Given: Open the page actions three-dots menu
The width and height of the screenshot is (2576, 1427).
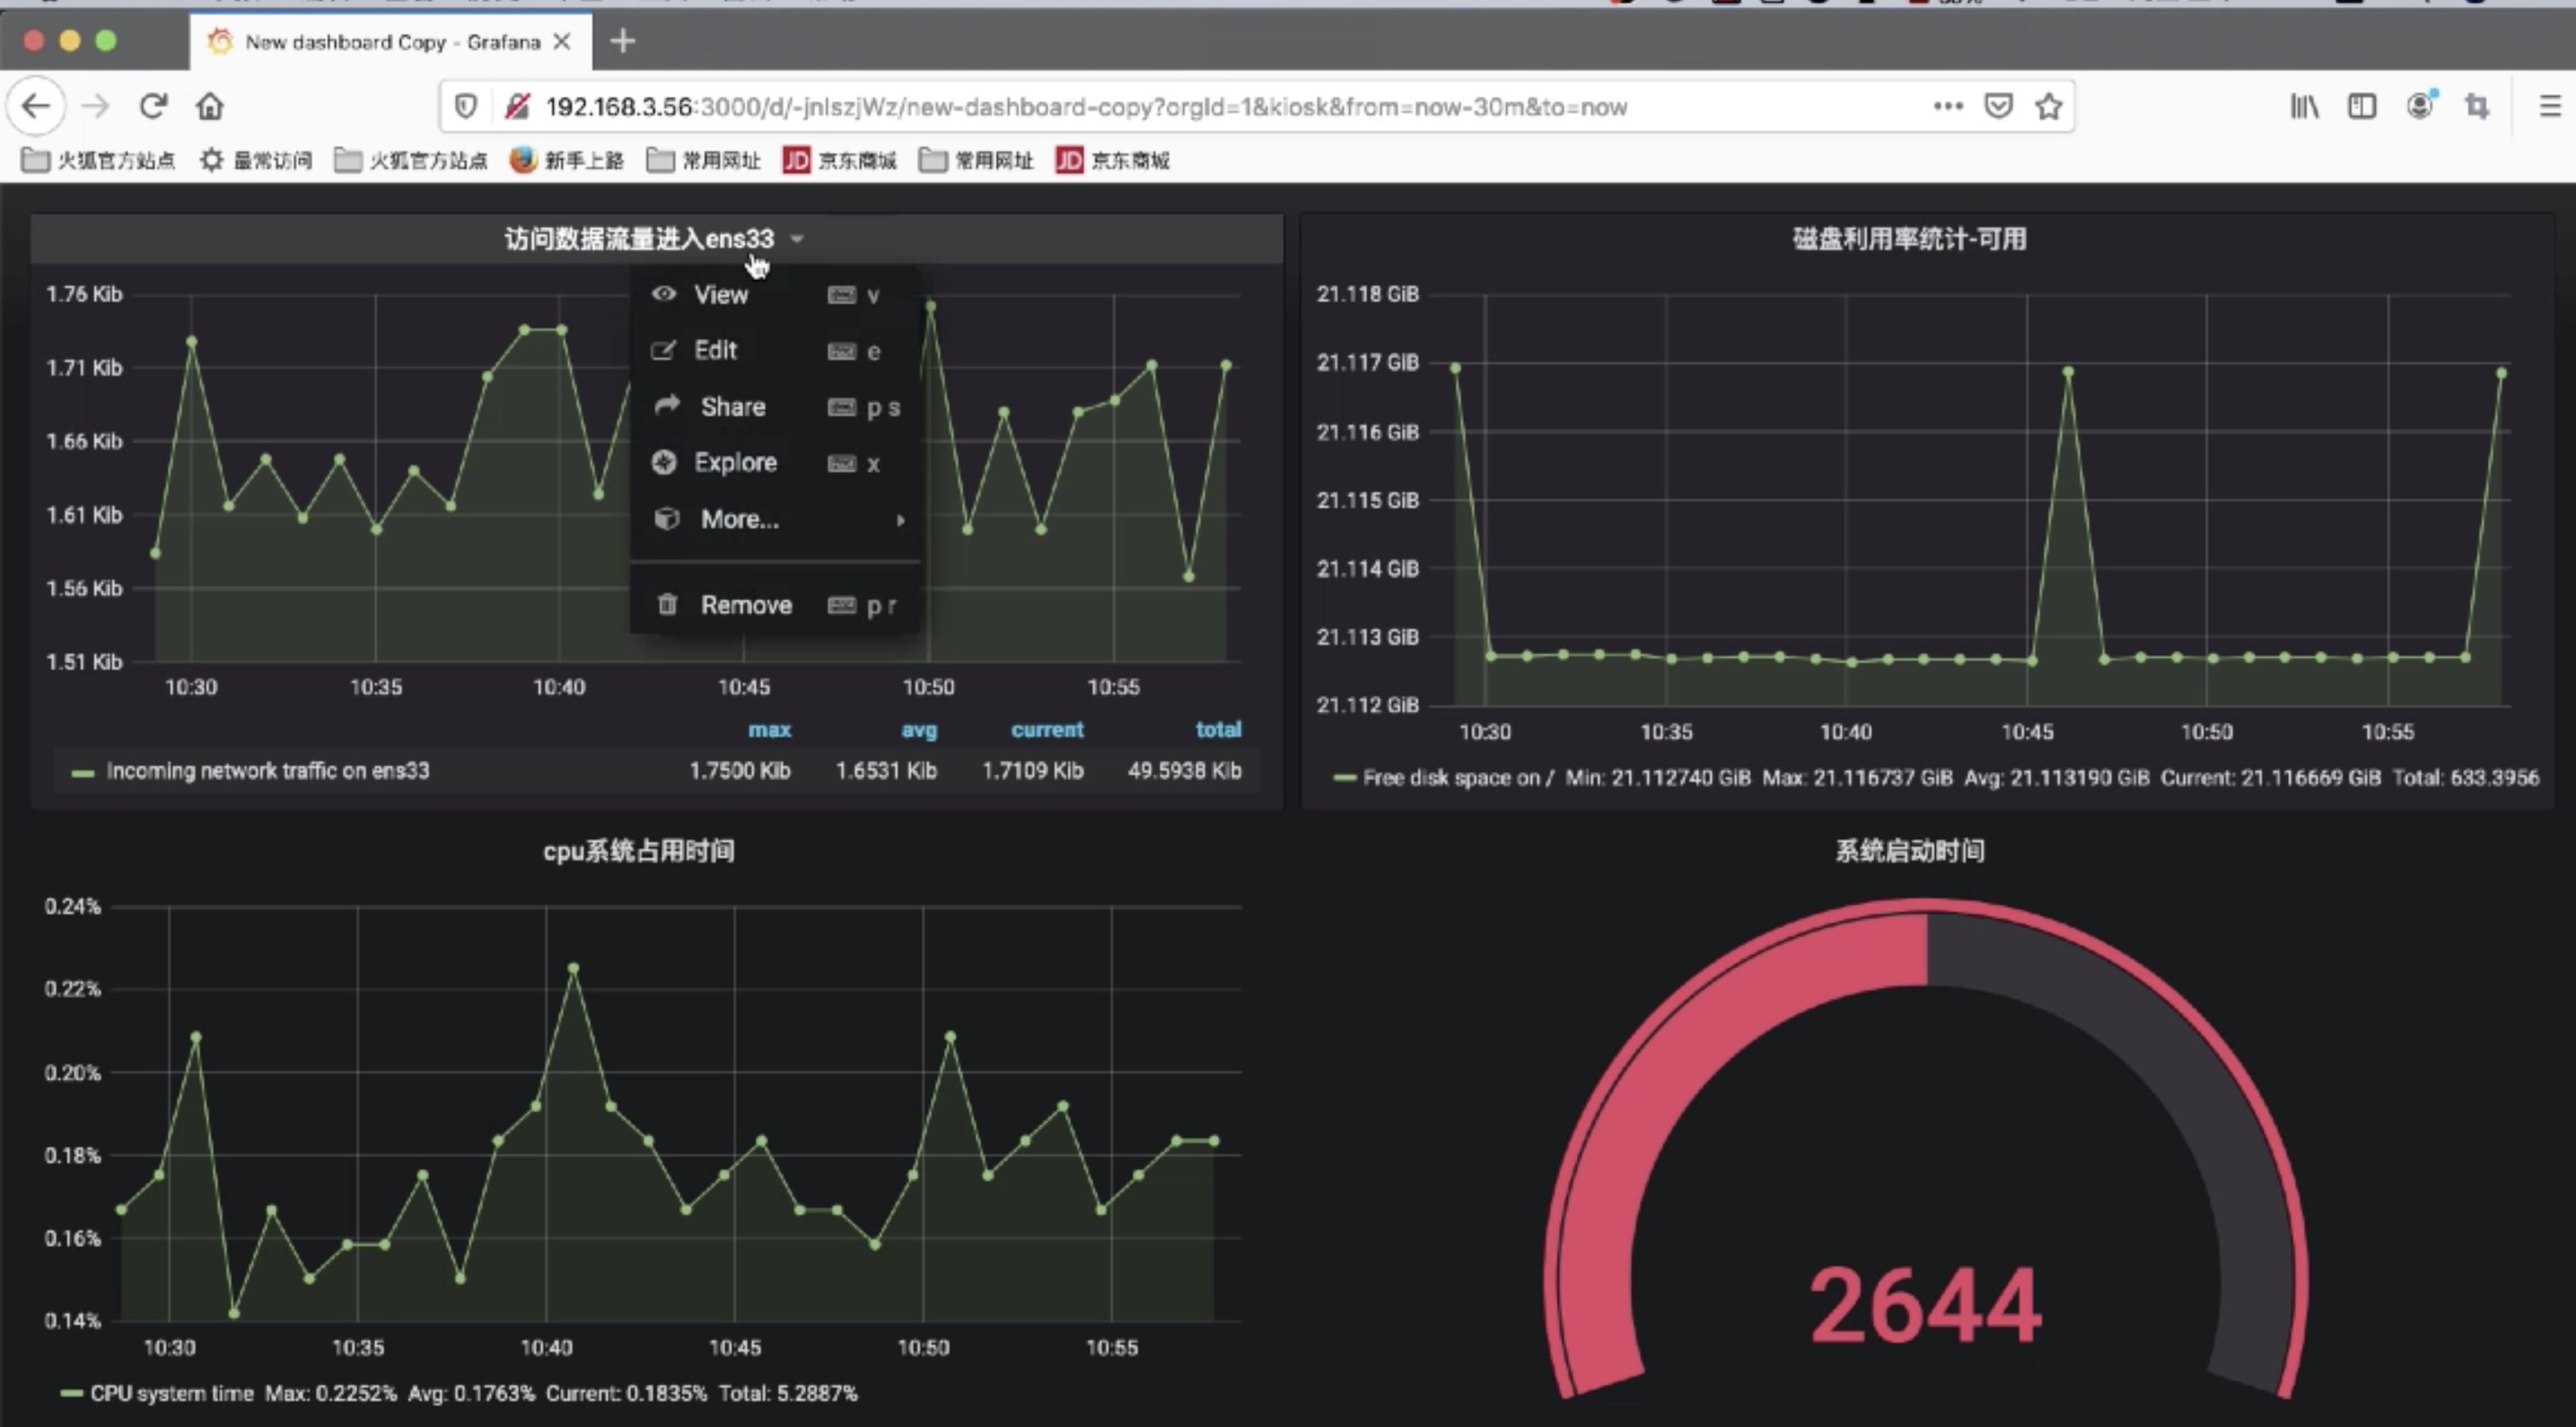Looking at the screenshot, I should (x=1947, y=106).
